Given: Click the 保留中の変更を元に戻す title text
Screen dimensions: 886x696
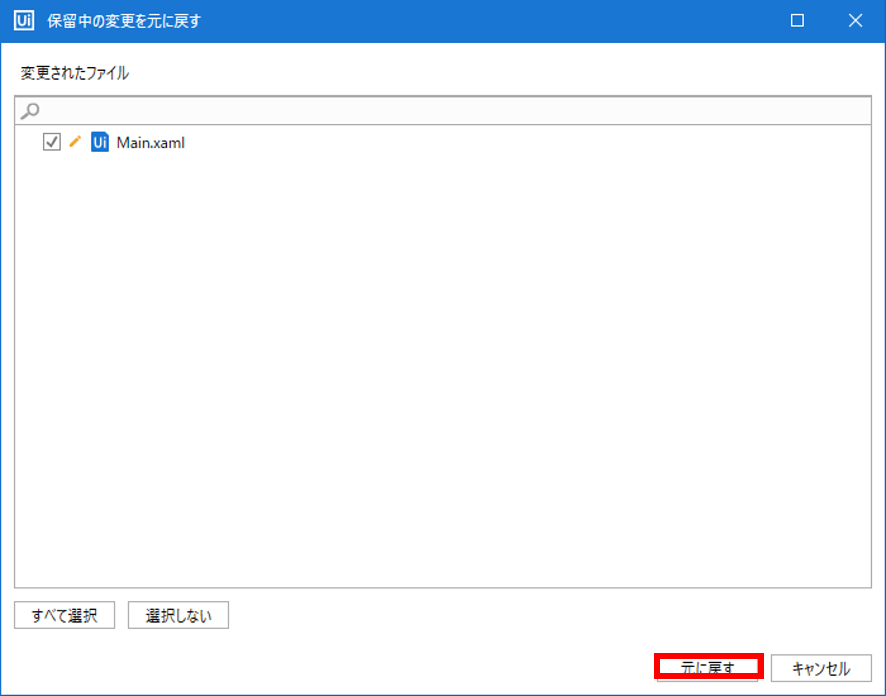Looking at the screenshot, I should click(x=124, y=21).
